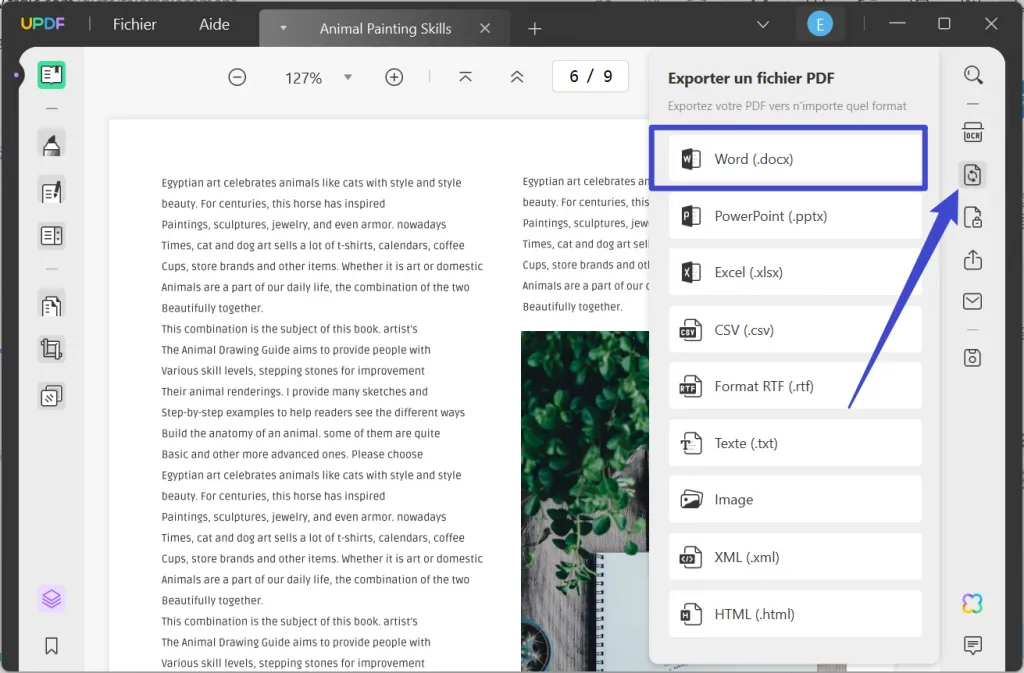Open the search tool

coord(973,75)
